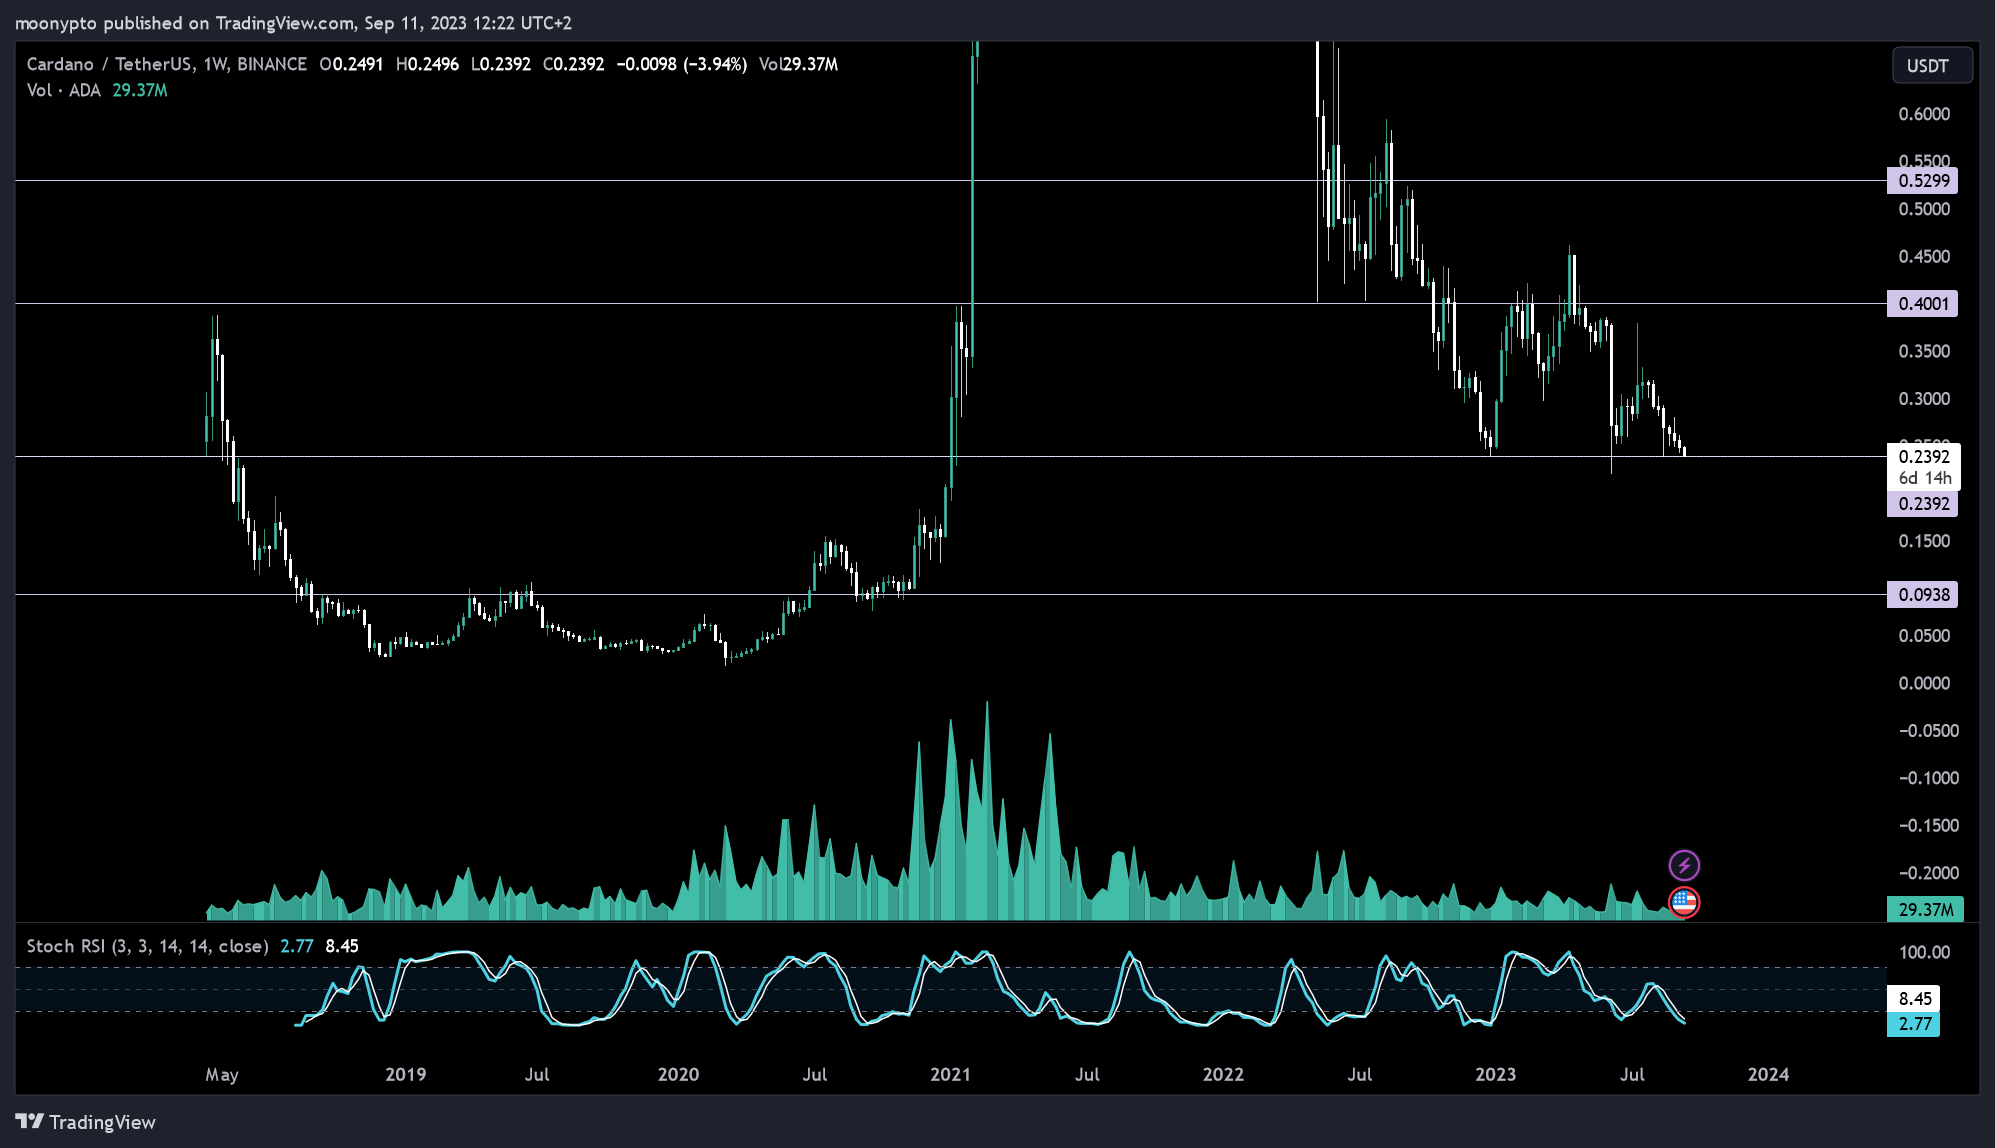Click the 2022 label on time axis

pyautogui.click(x=1223, y=1074)
